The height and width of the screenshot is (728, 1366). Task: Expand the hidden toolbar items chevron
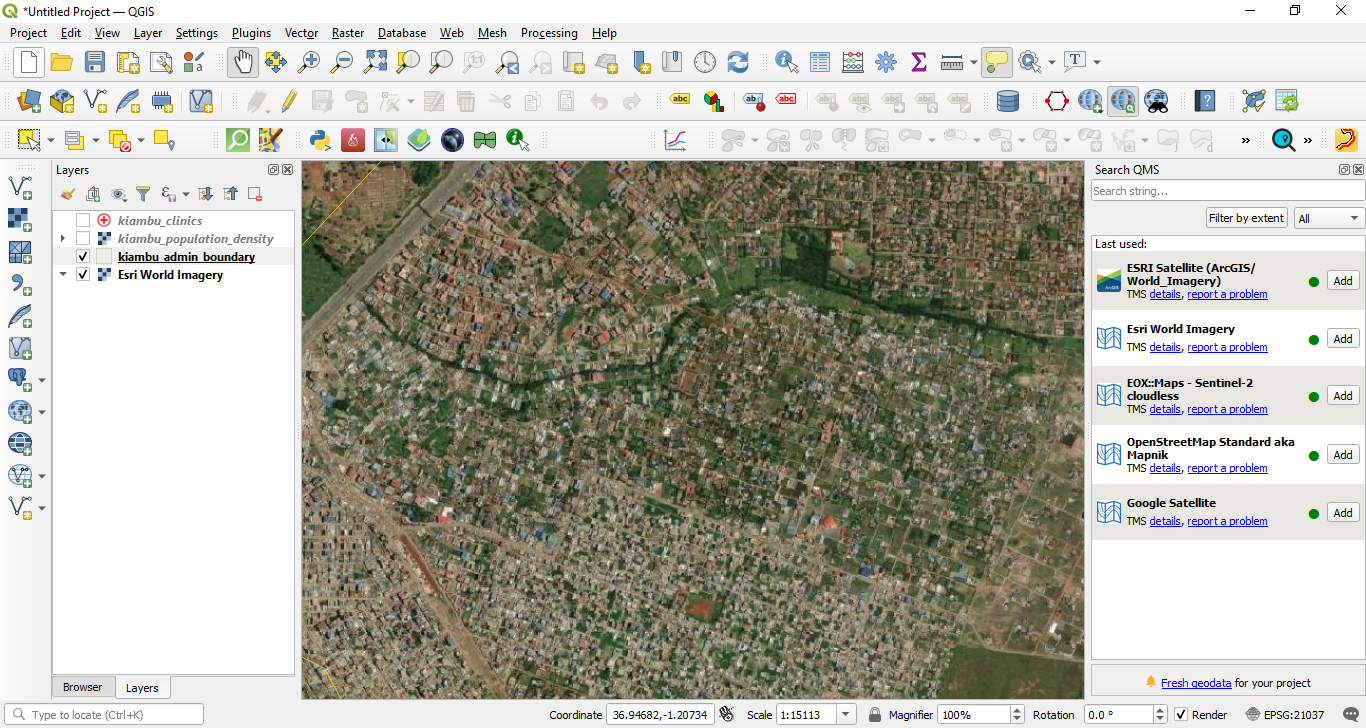tap(1246, 140)
